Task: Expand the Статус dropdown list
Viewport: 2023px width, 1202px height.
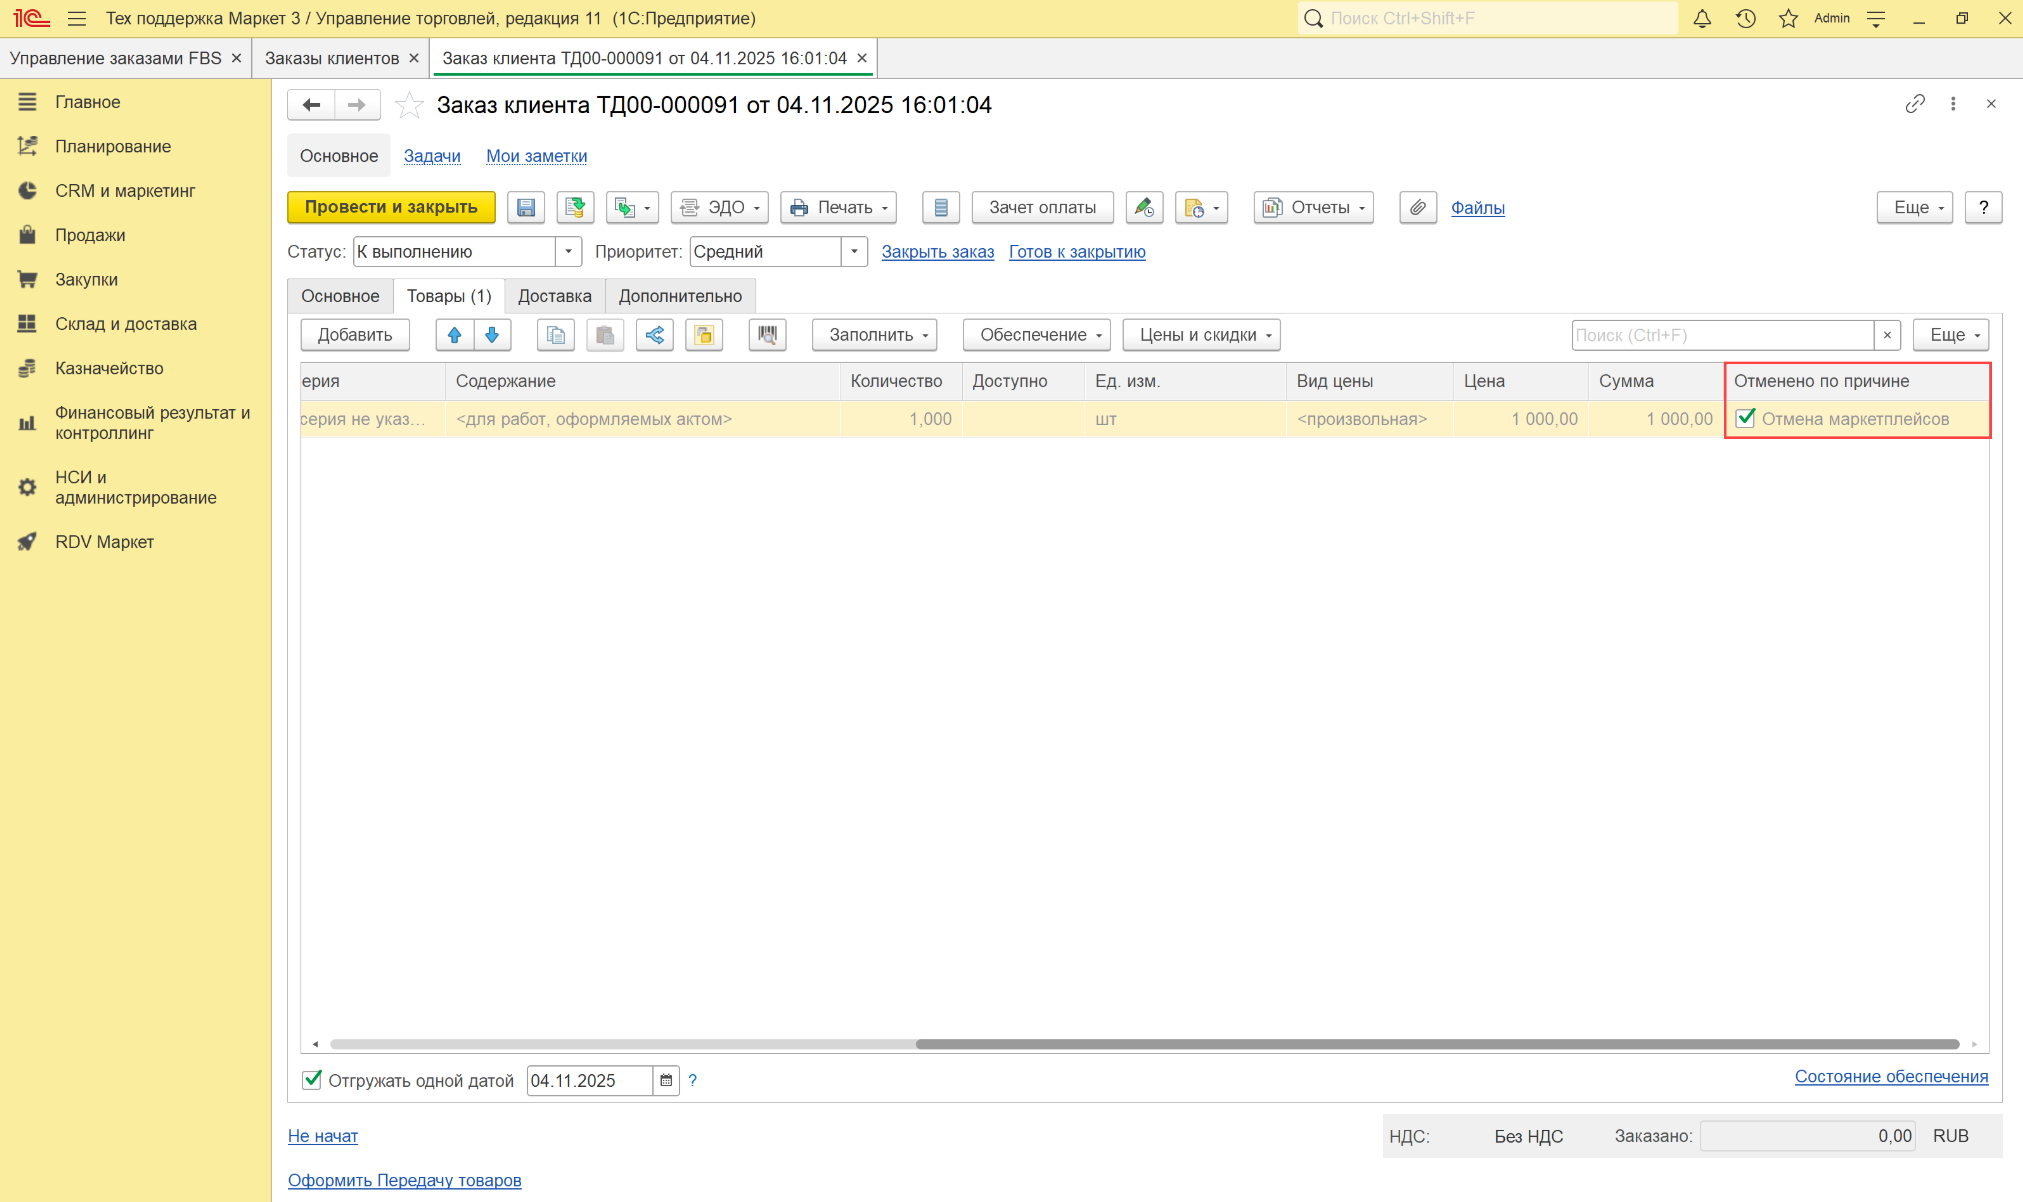Action: [568, 252]
